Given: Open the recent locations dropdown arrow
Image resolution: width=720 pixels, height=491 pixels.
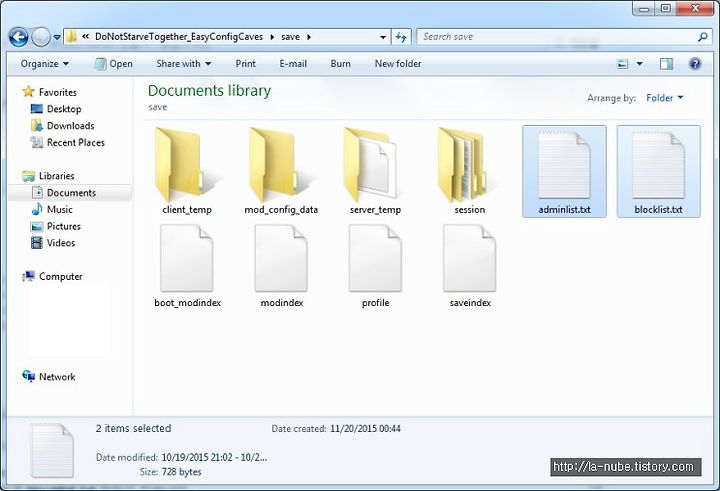Looking at the screenshot, I should coord(57,37).
